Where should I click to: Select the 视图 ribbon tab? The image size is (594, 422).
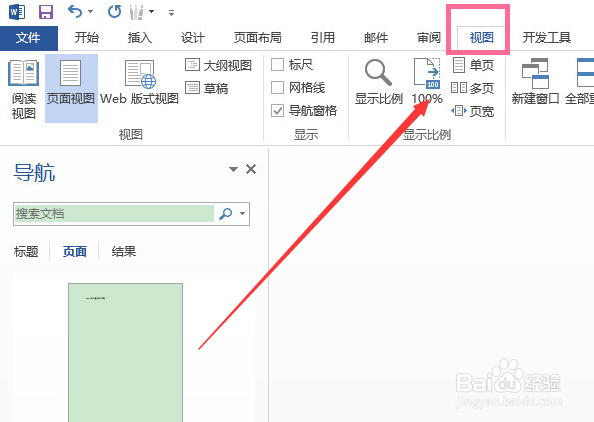481,38
